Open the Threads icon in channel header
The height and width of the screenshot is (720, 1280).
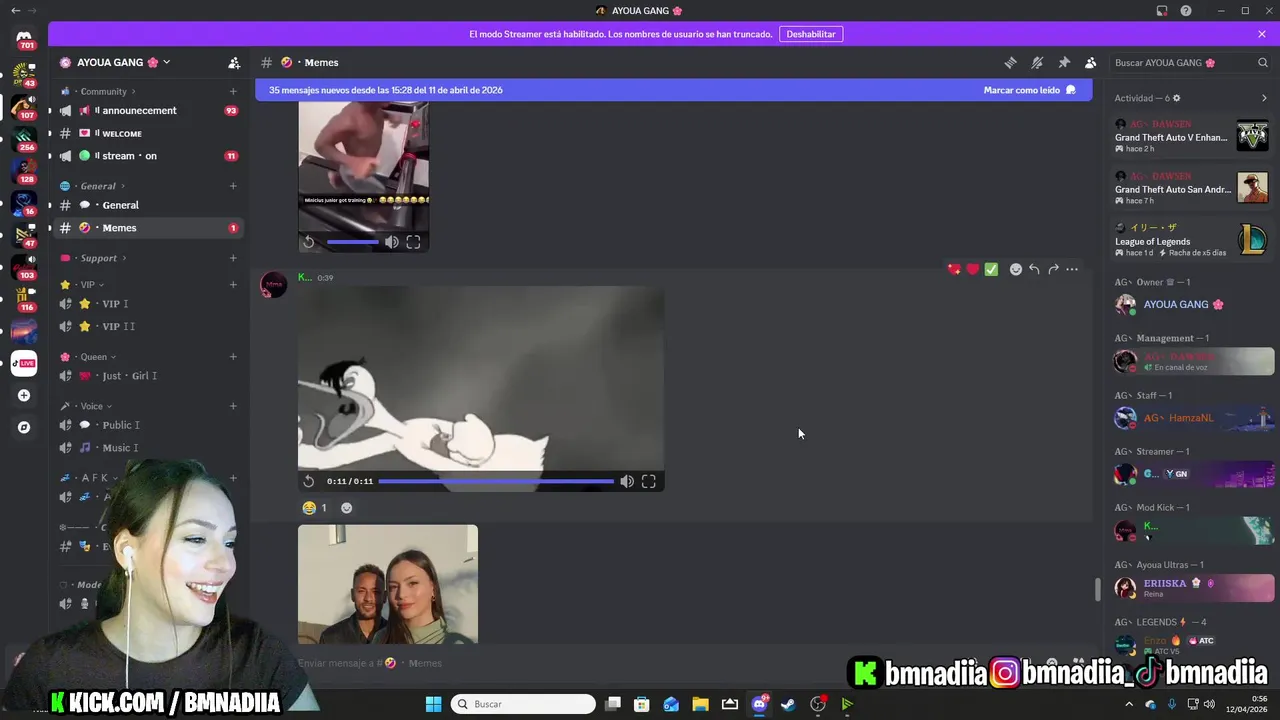pyautogui.click(x=1010, y=62)
